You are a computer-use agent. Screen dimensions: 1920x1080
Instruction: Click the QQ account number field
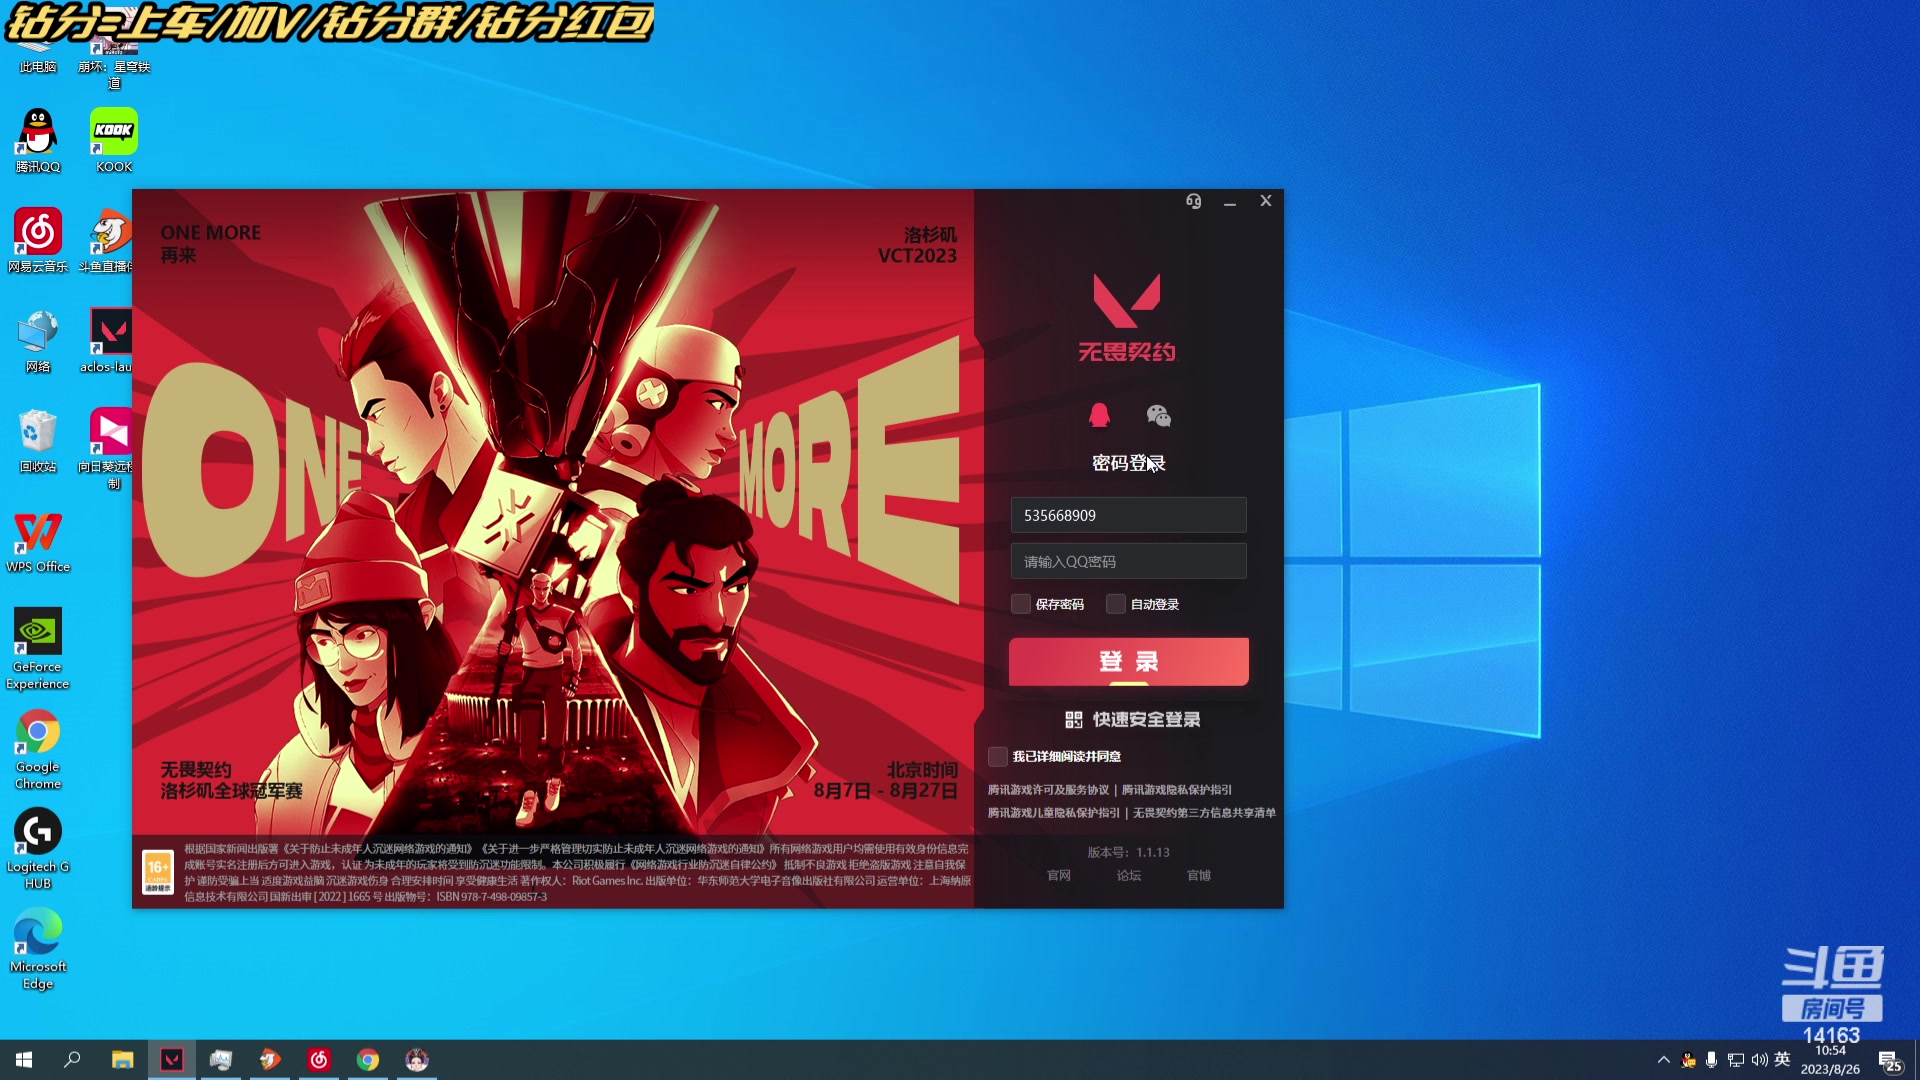pyautogui.click(x=1128, y=515)
